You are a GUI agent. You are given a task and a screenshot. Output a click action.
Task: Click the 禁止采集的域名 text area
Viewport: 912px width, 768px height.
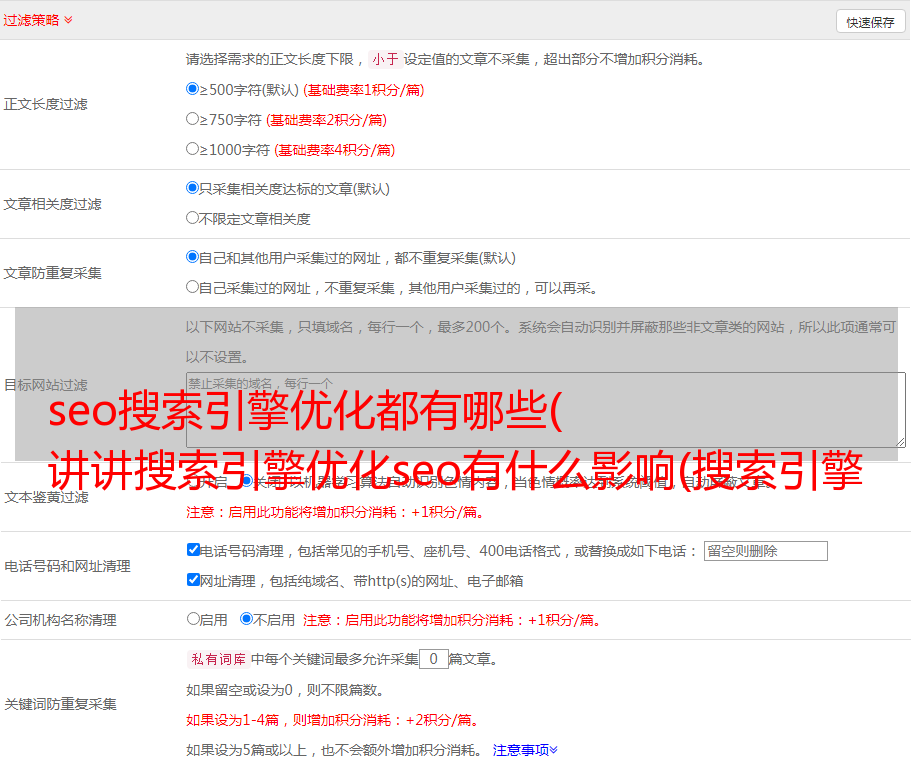(x=545, y=409)
